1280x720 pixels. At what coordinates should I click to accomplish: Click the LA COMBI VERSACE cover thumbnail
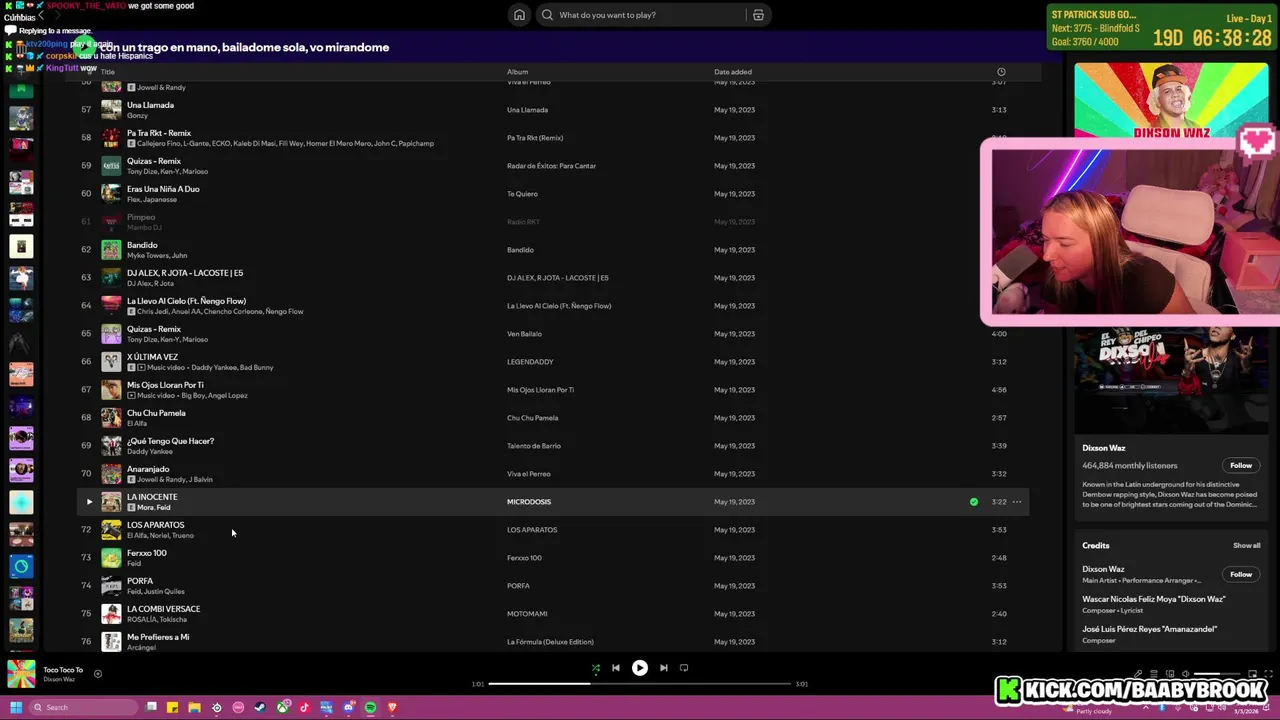coord(111,614)
